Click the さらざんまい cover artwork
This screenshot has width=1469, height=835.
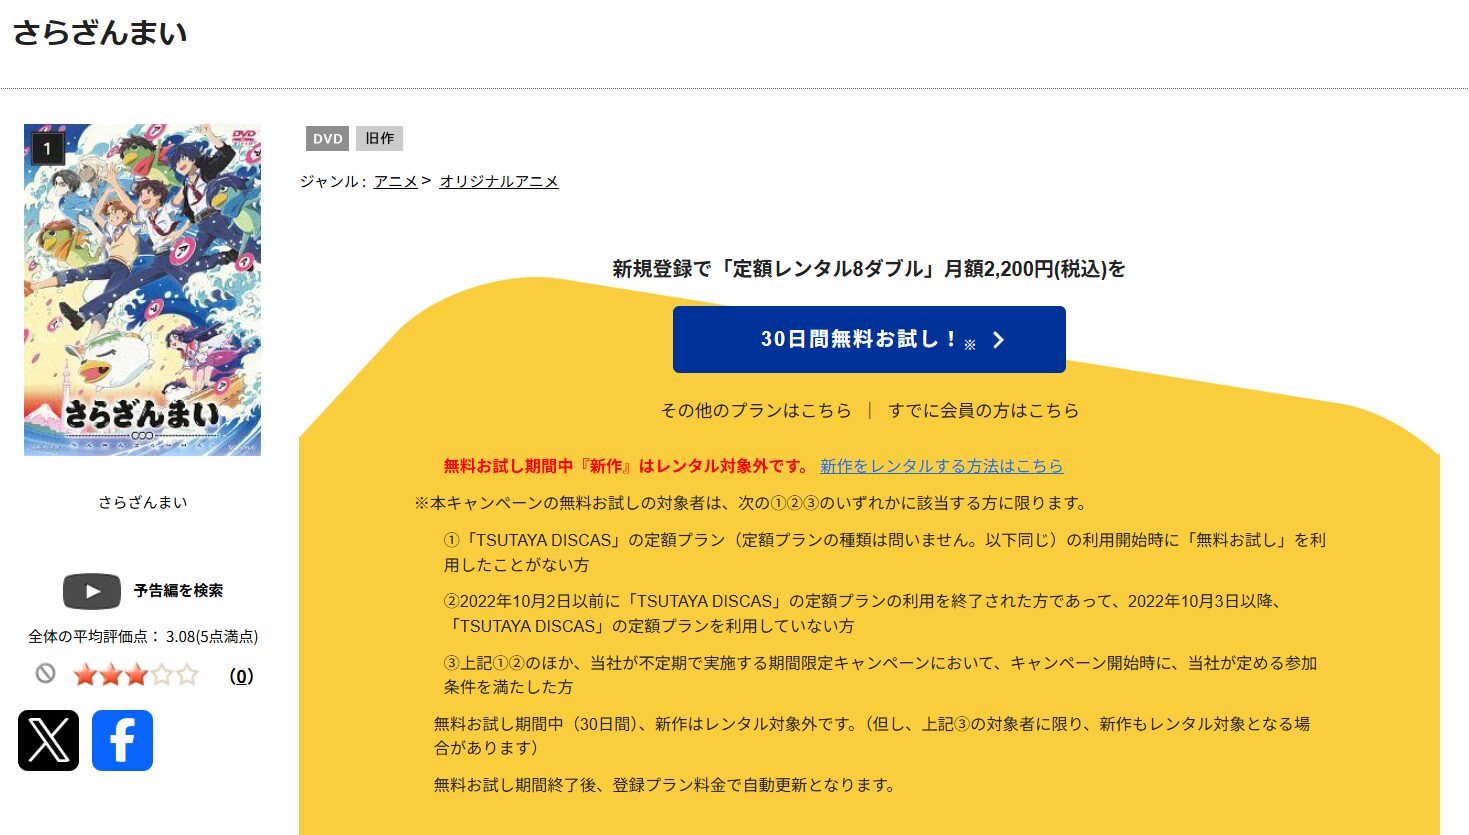pos(141,288)
